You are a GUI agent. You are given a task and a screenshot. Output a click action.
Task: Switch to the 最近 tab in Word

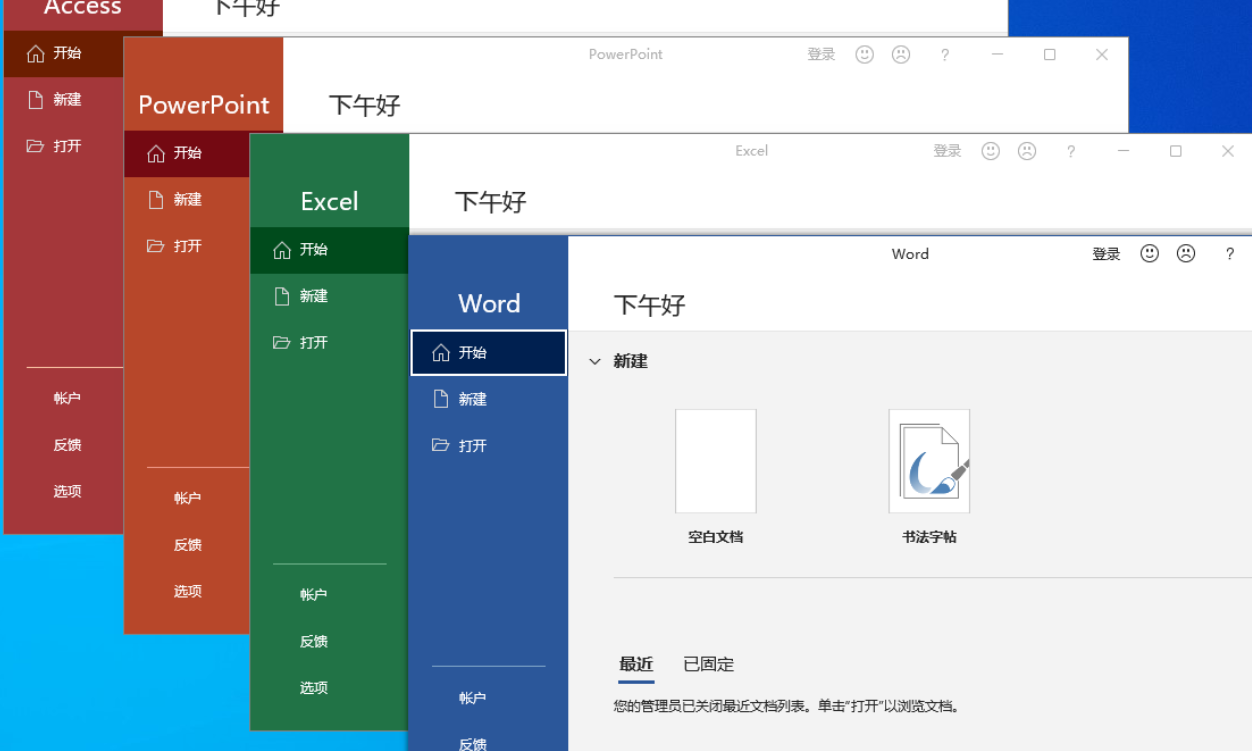(636, 664)
